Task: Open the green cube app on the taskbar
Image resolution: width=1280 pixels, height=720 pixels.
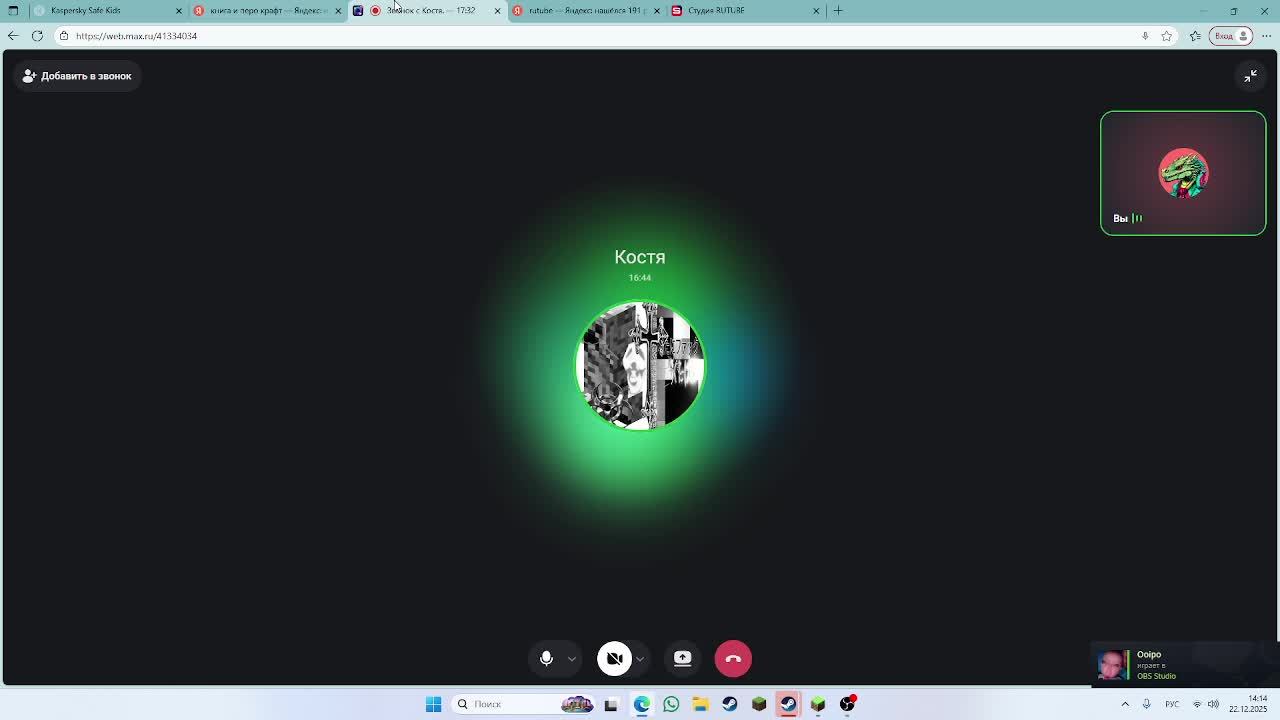Action: point(818,704)
